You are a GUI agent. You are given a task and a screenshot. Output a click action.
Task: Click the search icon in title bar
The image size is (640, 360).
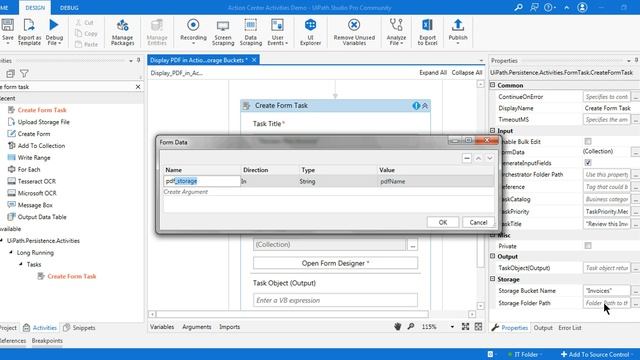click(518, 7)
